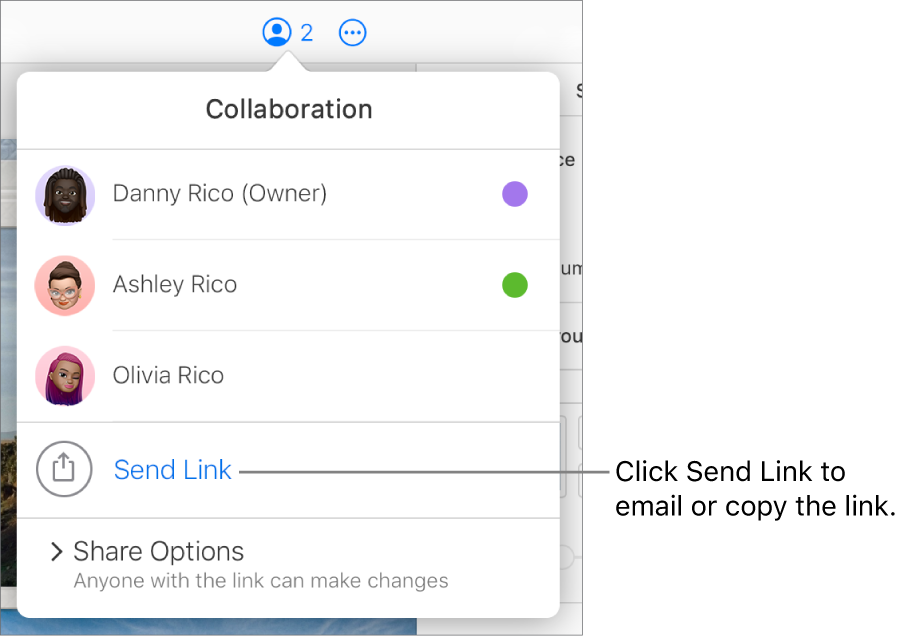The height and width of the screenshot is (636, 908).
Task: Toggle Olivia Rico's active status
Action: [x=515, y=376]
